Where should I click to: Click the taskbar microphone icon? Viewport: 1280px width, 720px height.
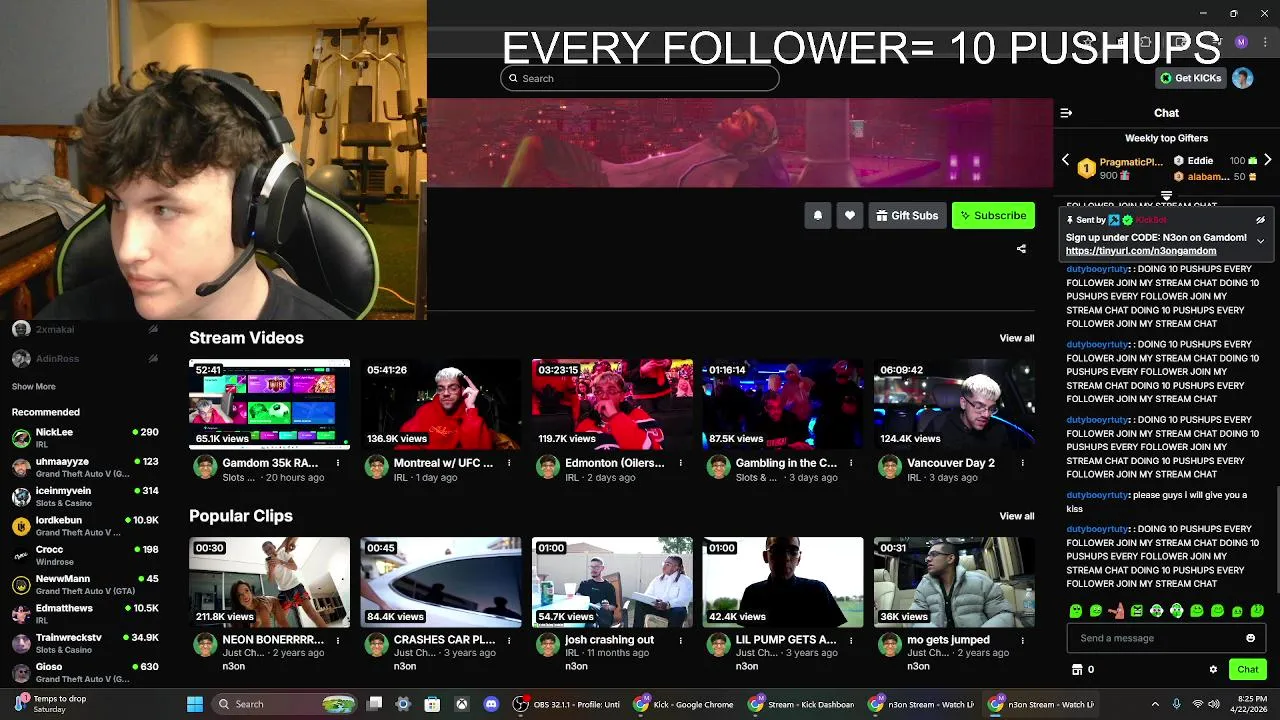tap(1176, 704)
